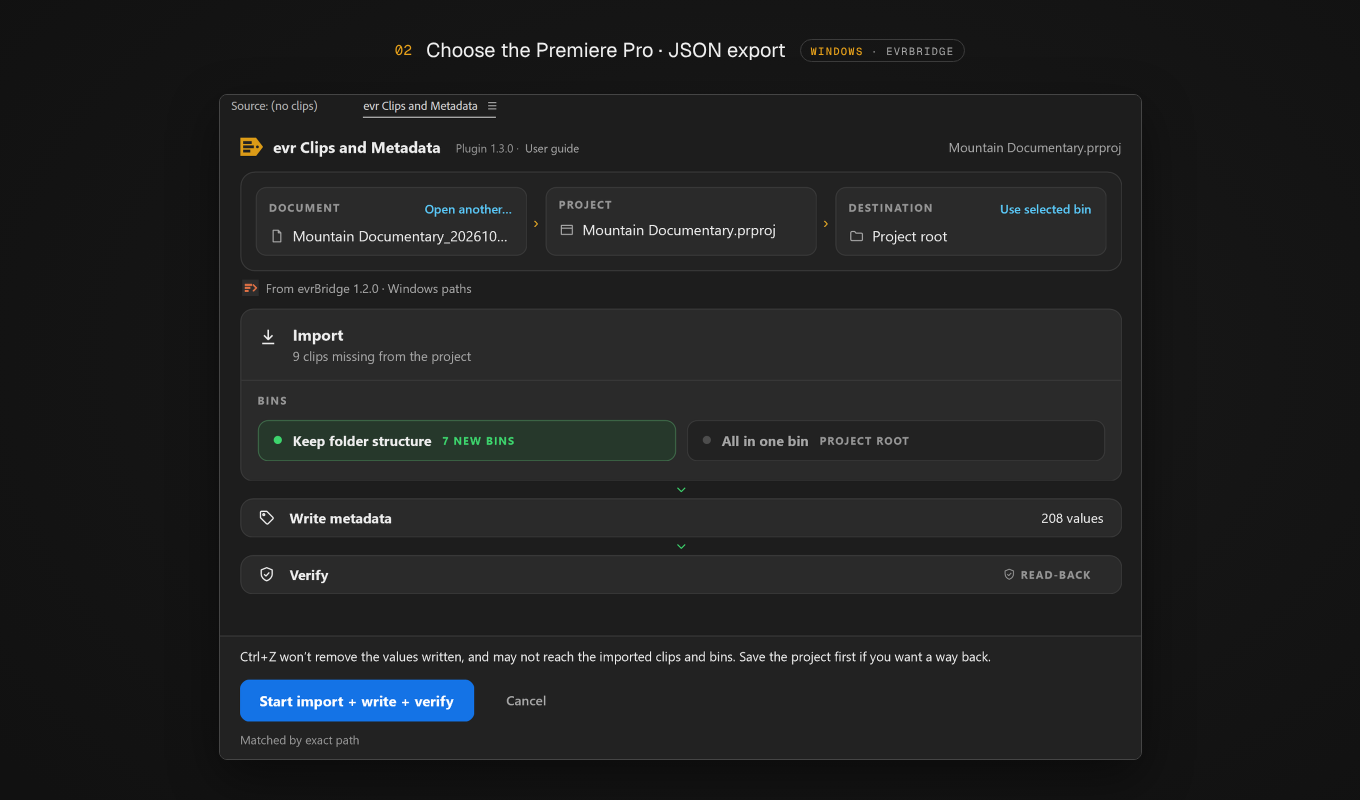This screenshot has width=1360, height=800.
Task: Click Start import + write + verify button
Action: tap(357, 701)
